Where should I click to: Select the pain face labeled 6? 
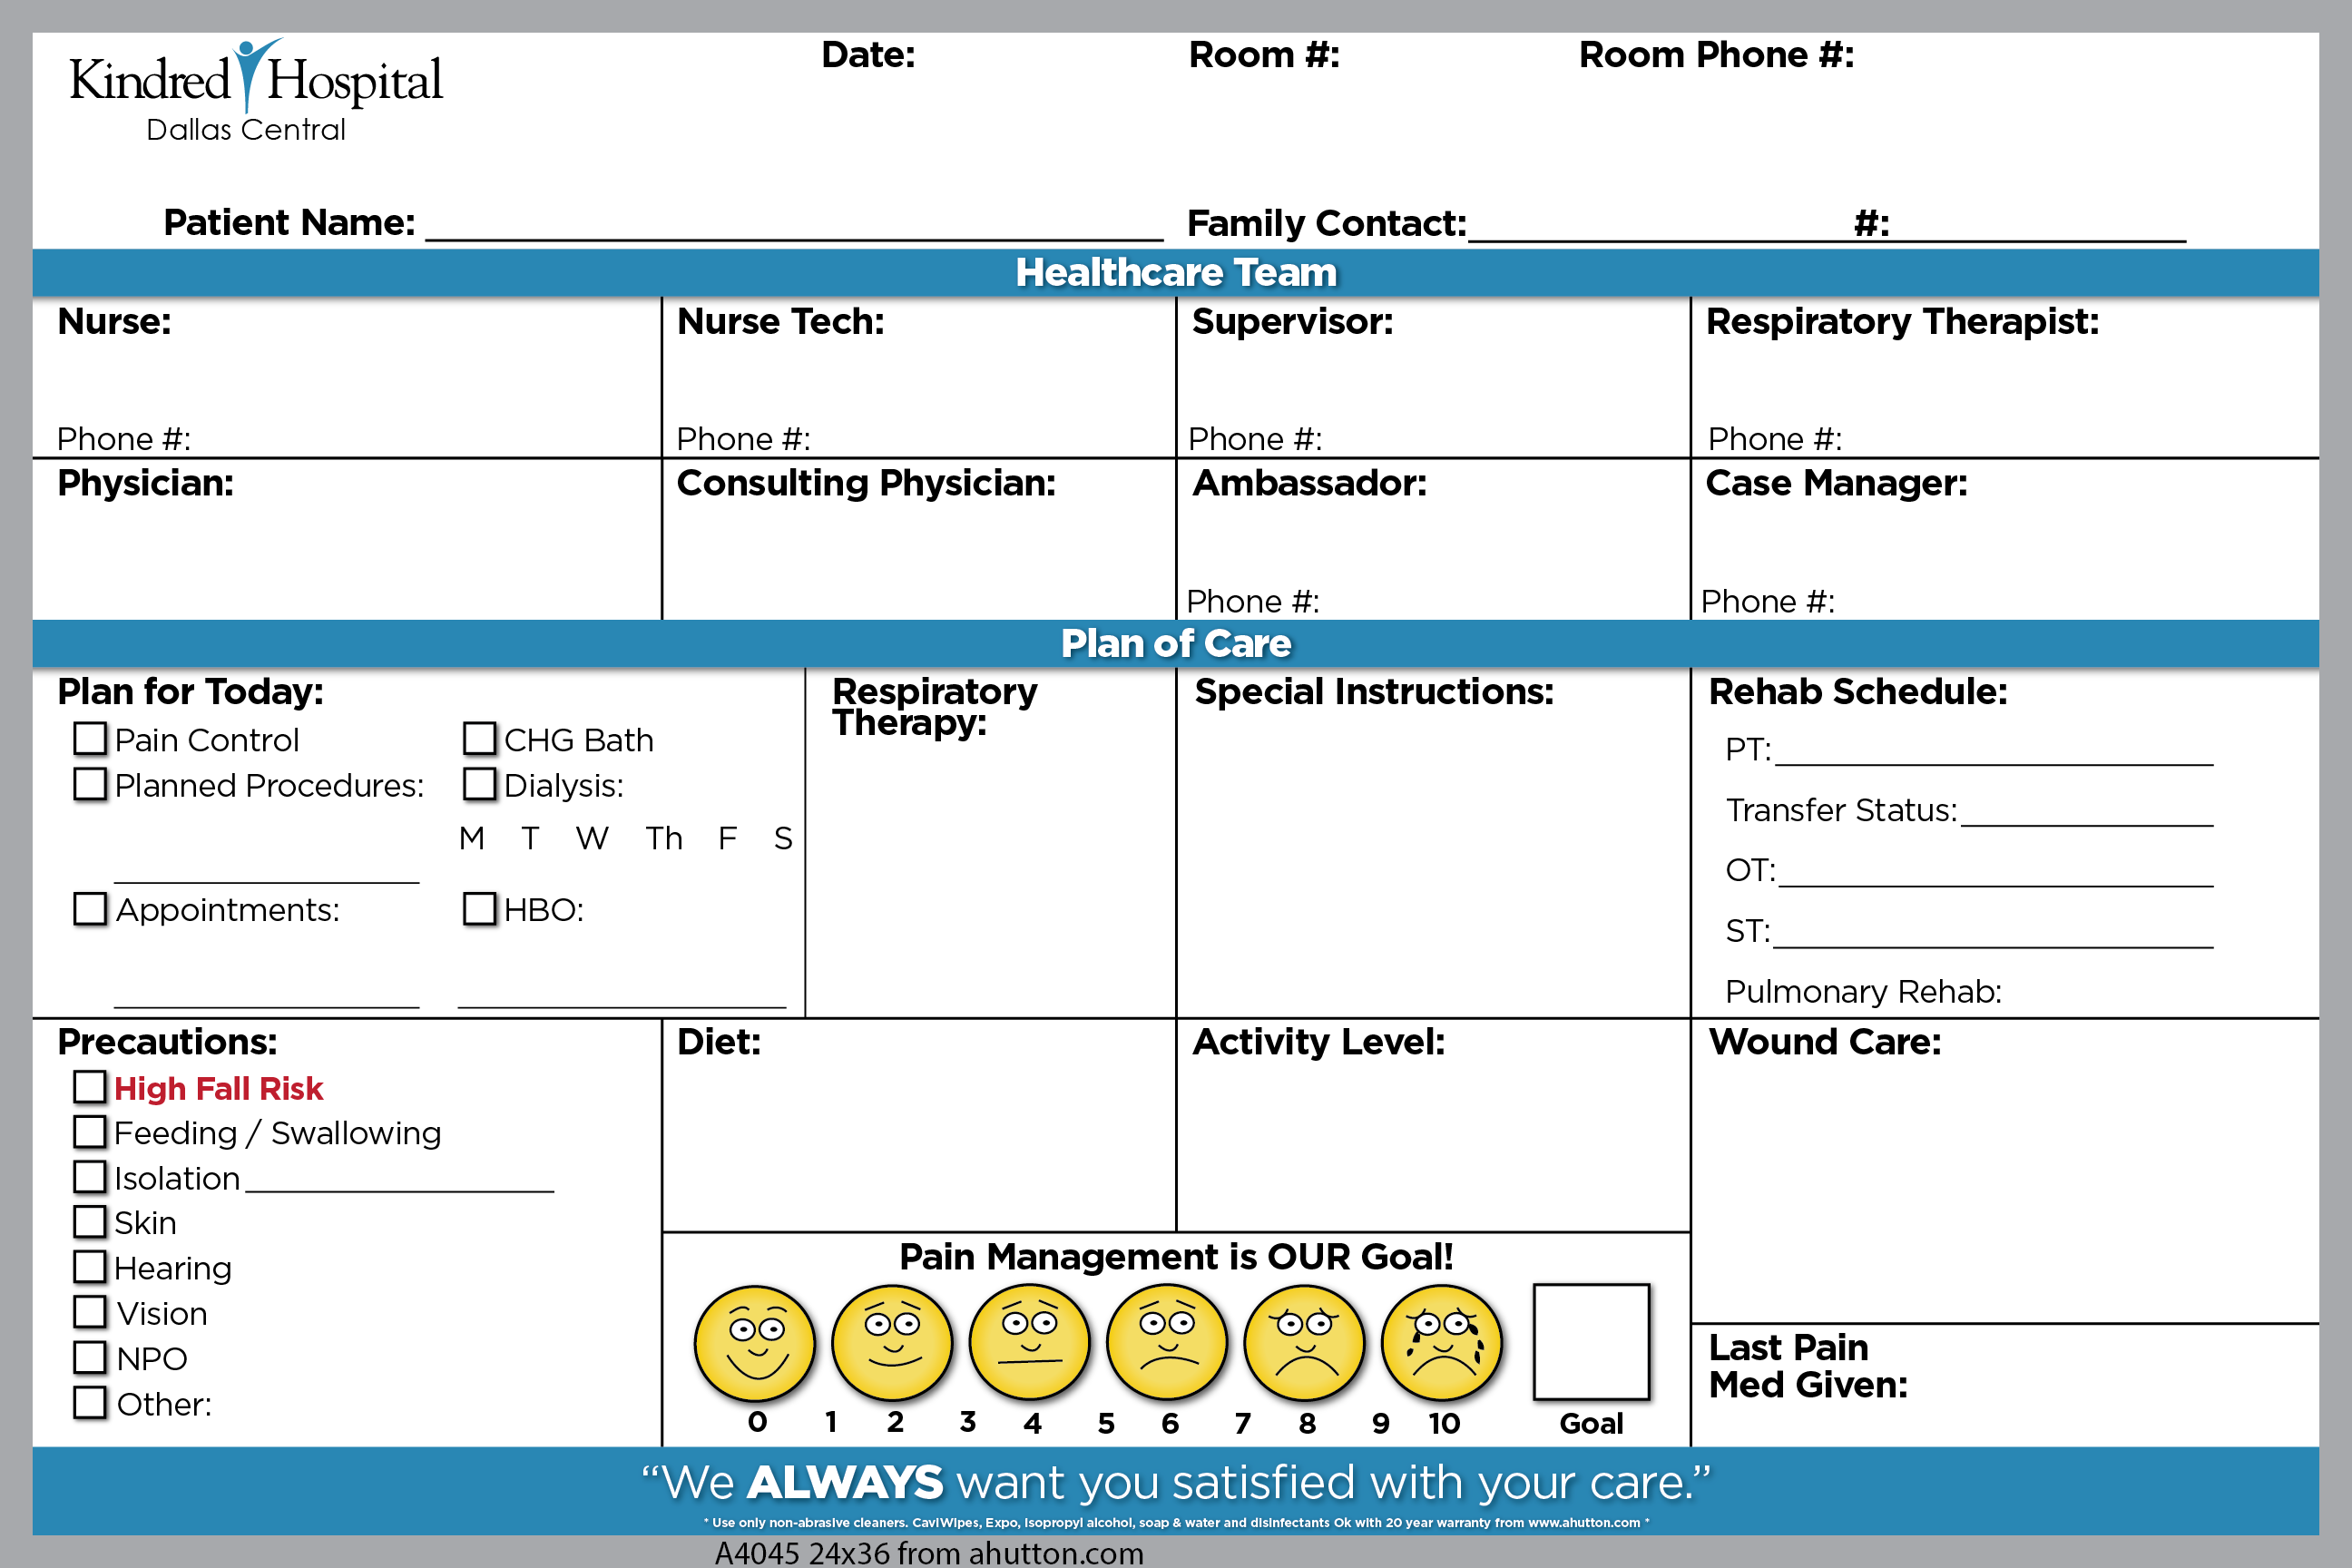[x=1167, y=1343]
